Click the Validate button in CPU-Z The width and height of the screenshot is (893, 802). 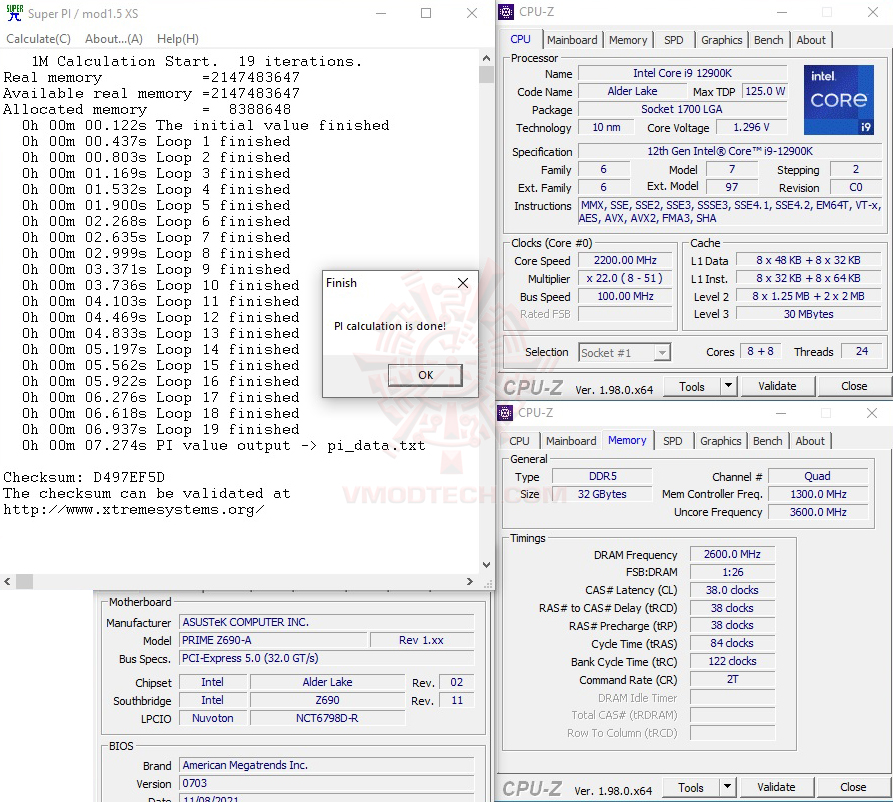pos(776,386)
